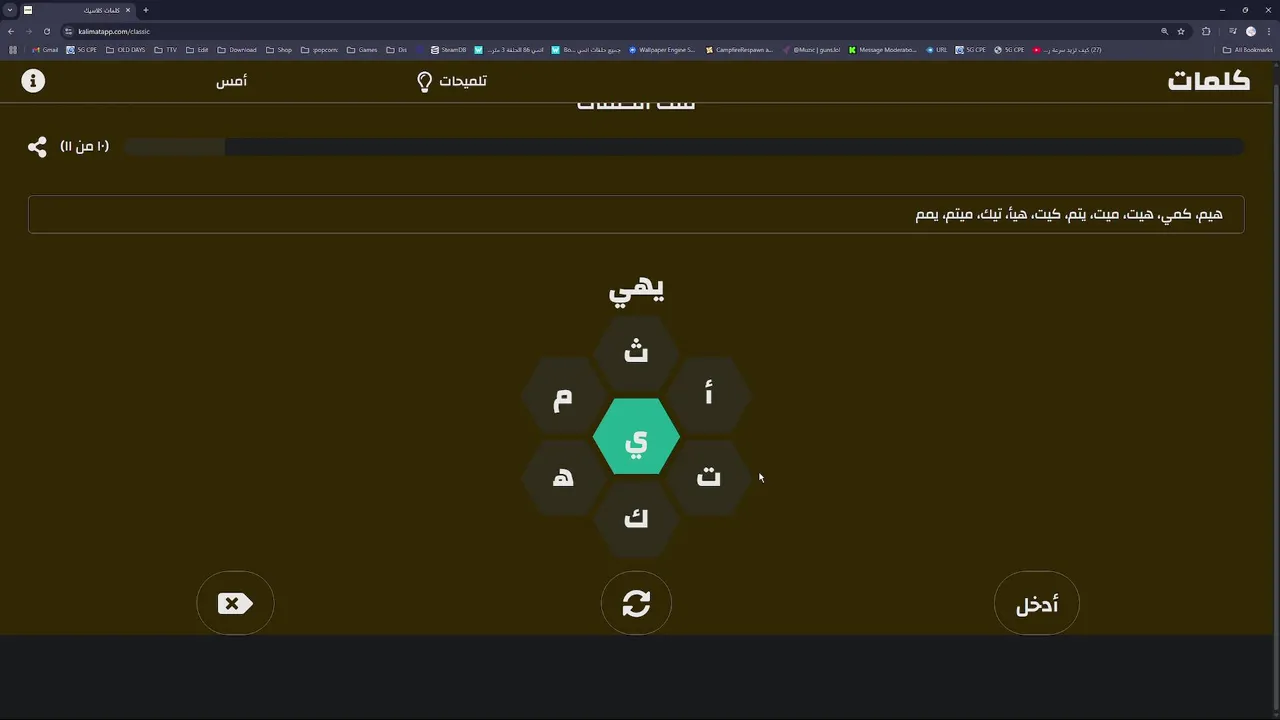1280x720 pixels.
Task: Open the SteamDB bookmark
Action: (449, 50)
